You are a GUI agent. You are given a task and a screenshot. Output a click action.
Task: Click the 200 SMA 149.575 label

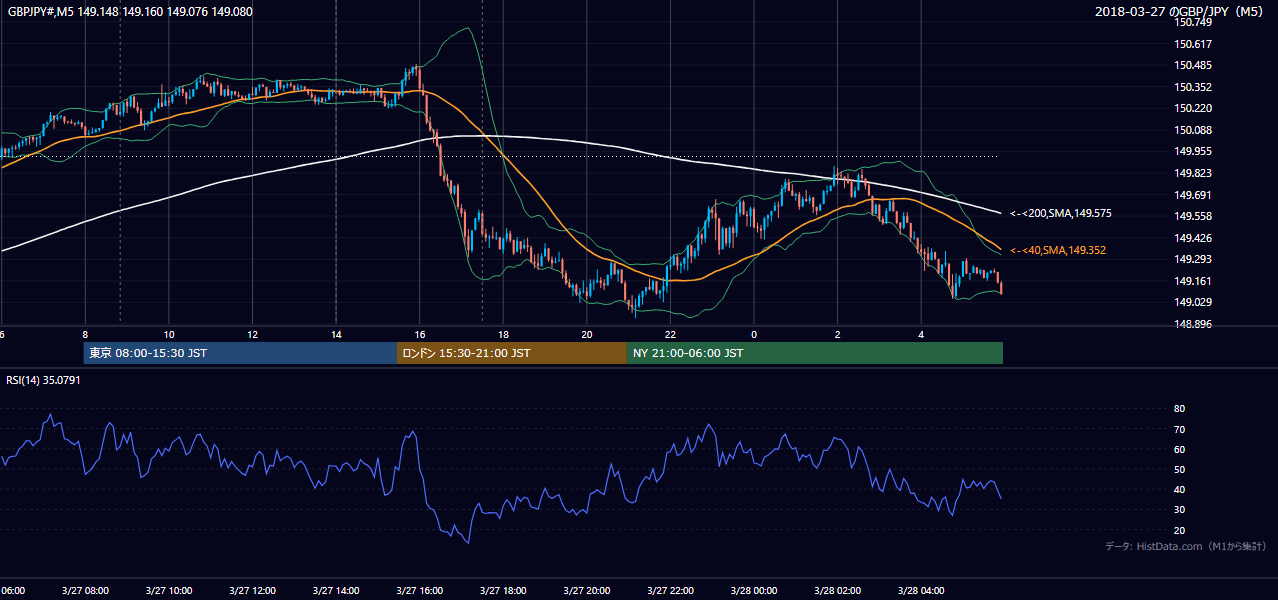click(x=1060, y=213)
